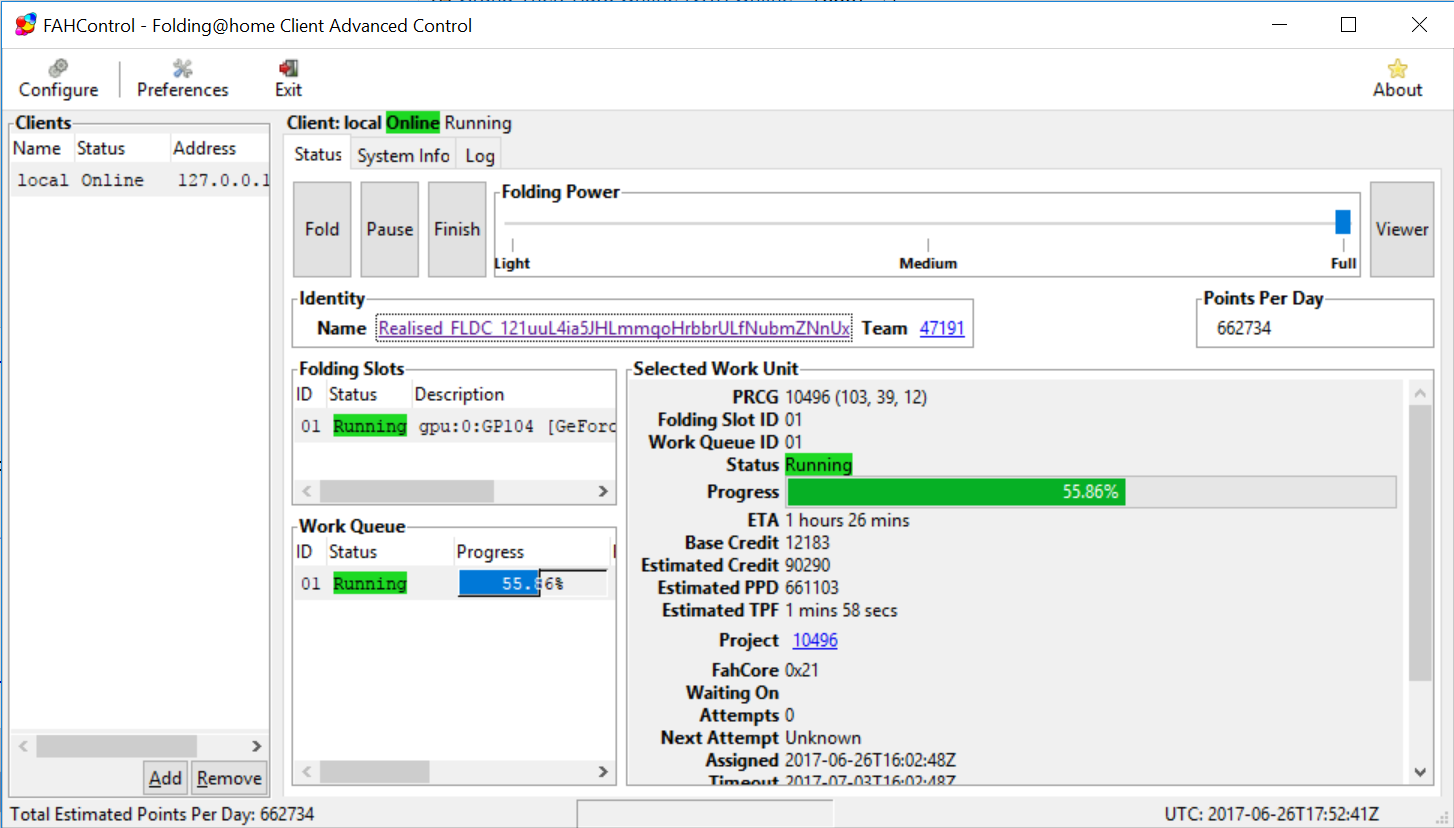Click the Add client button
1454x828 pixels.
[165, 778]
